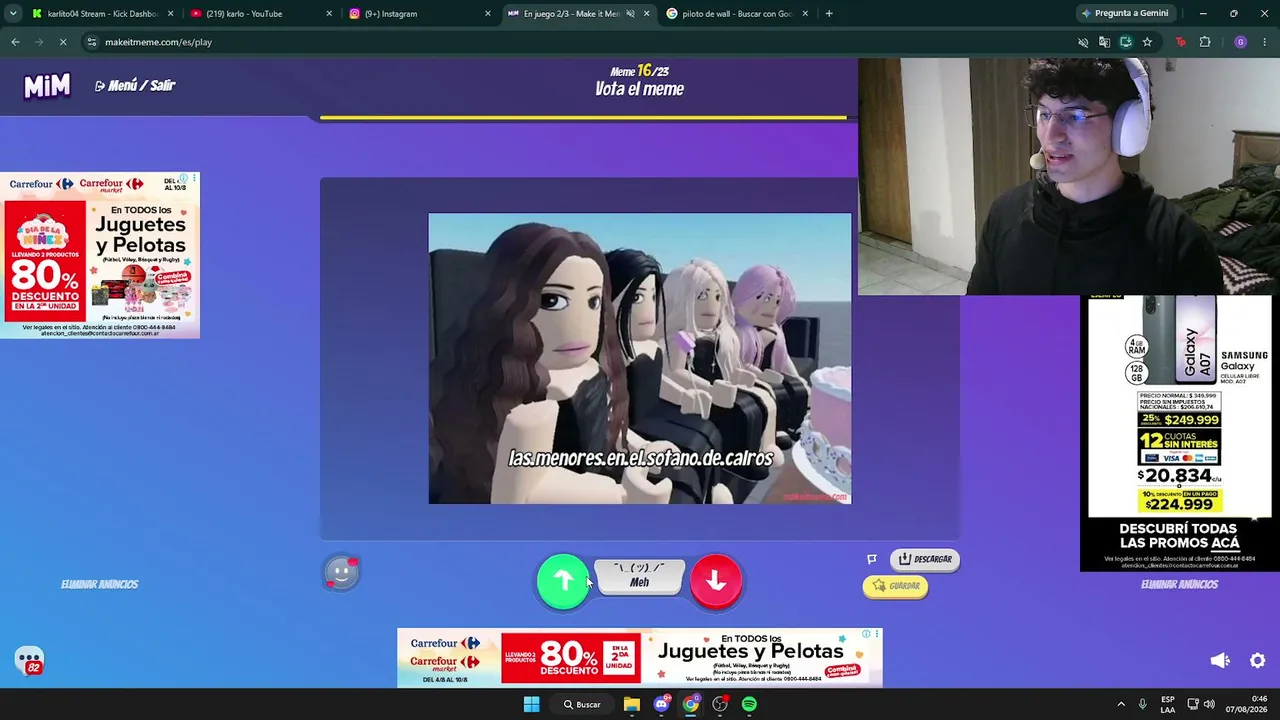Click the taskbar Buscar search box

pyautogui.click(x=581, y=704)
